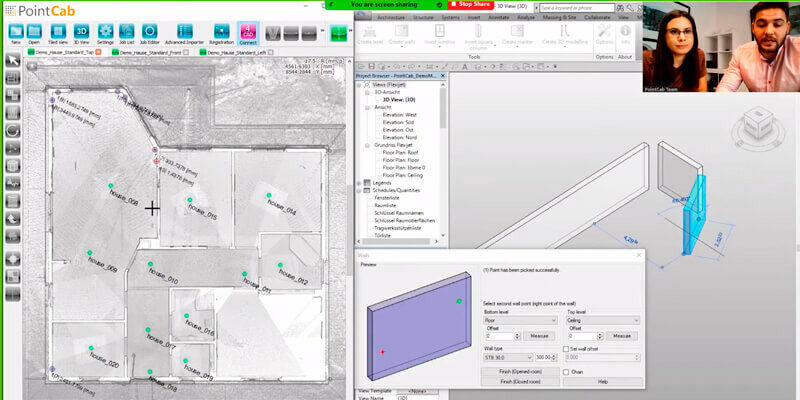The image size is (800, 400).
Task: Launch the Advanced Importer tool
Action: 184,32
